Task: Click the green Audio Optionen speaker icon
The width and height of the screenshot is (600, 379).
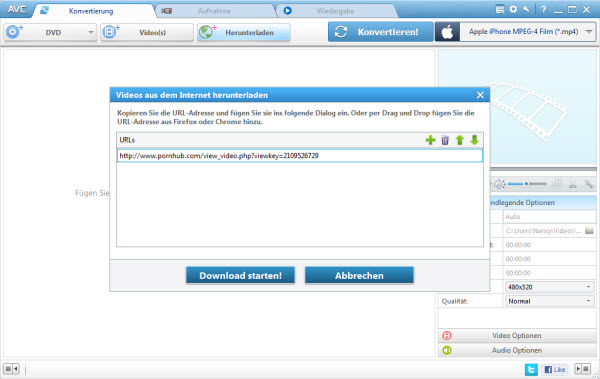Action: point(447,350)
